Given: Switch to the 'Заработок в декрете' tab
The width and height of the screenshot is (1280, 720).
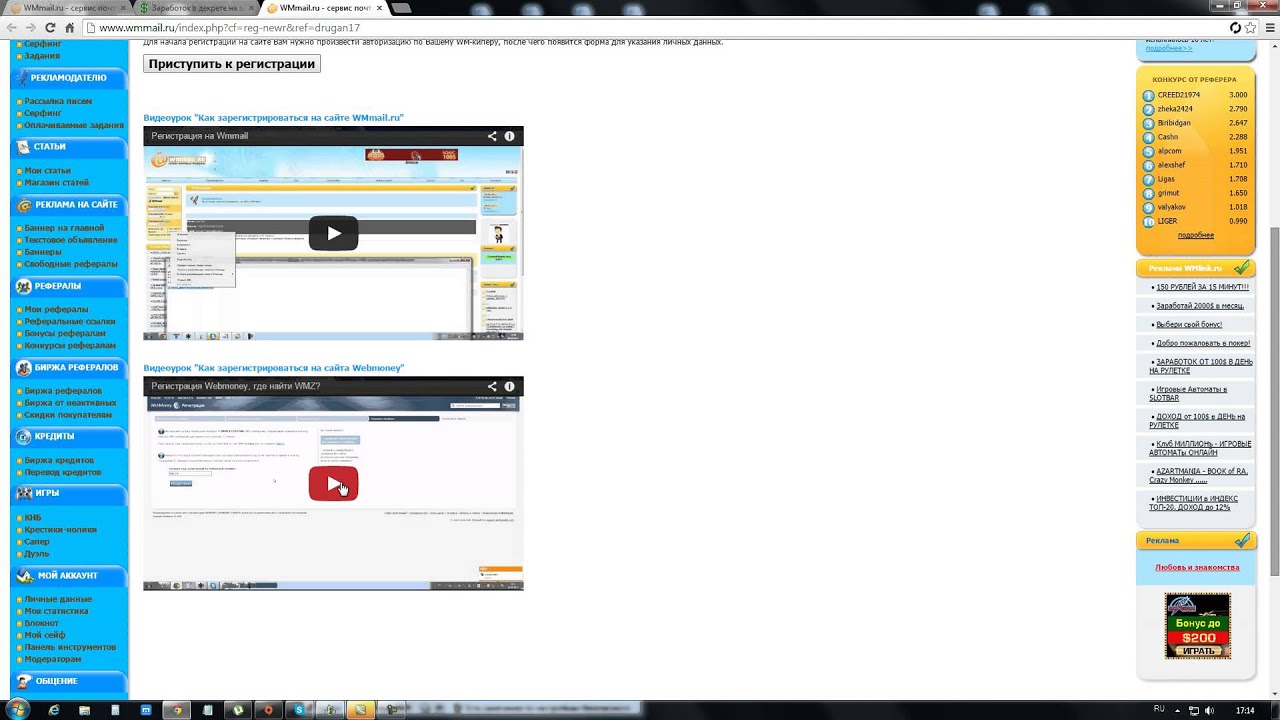Looking at the screenshot, I should pyautogui.click(x=195, y=8).
